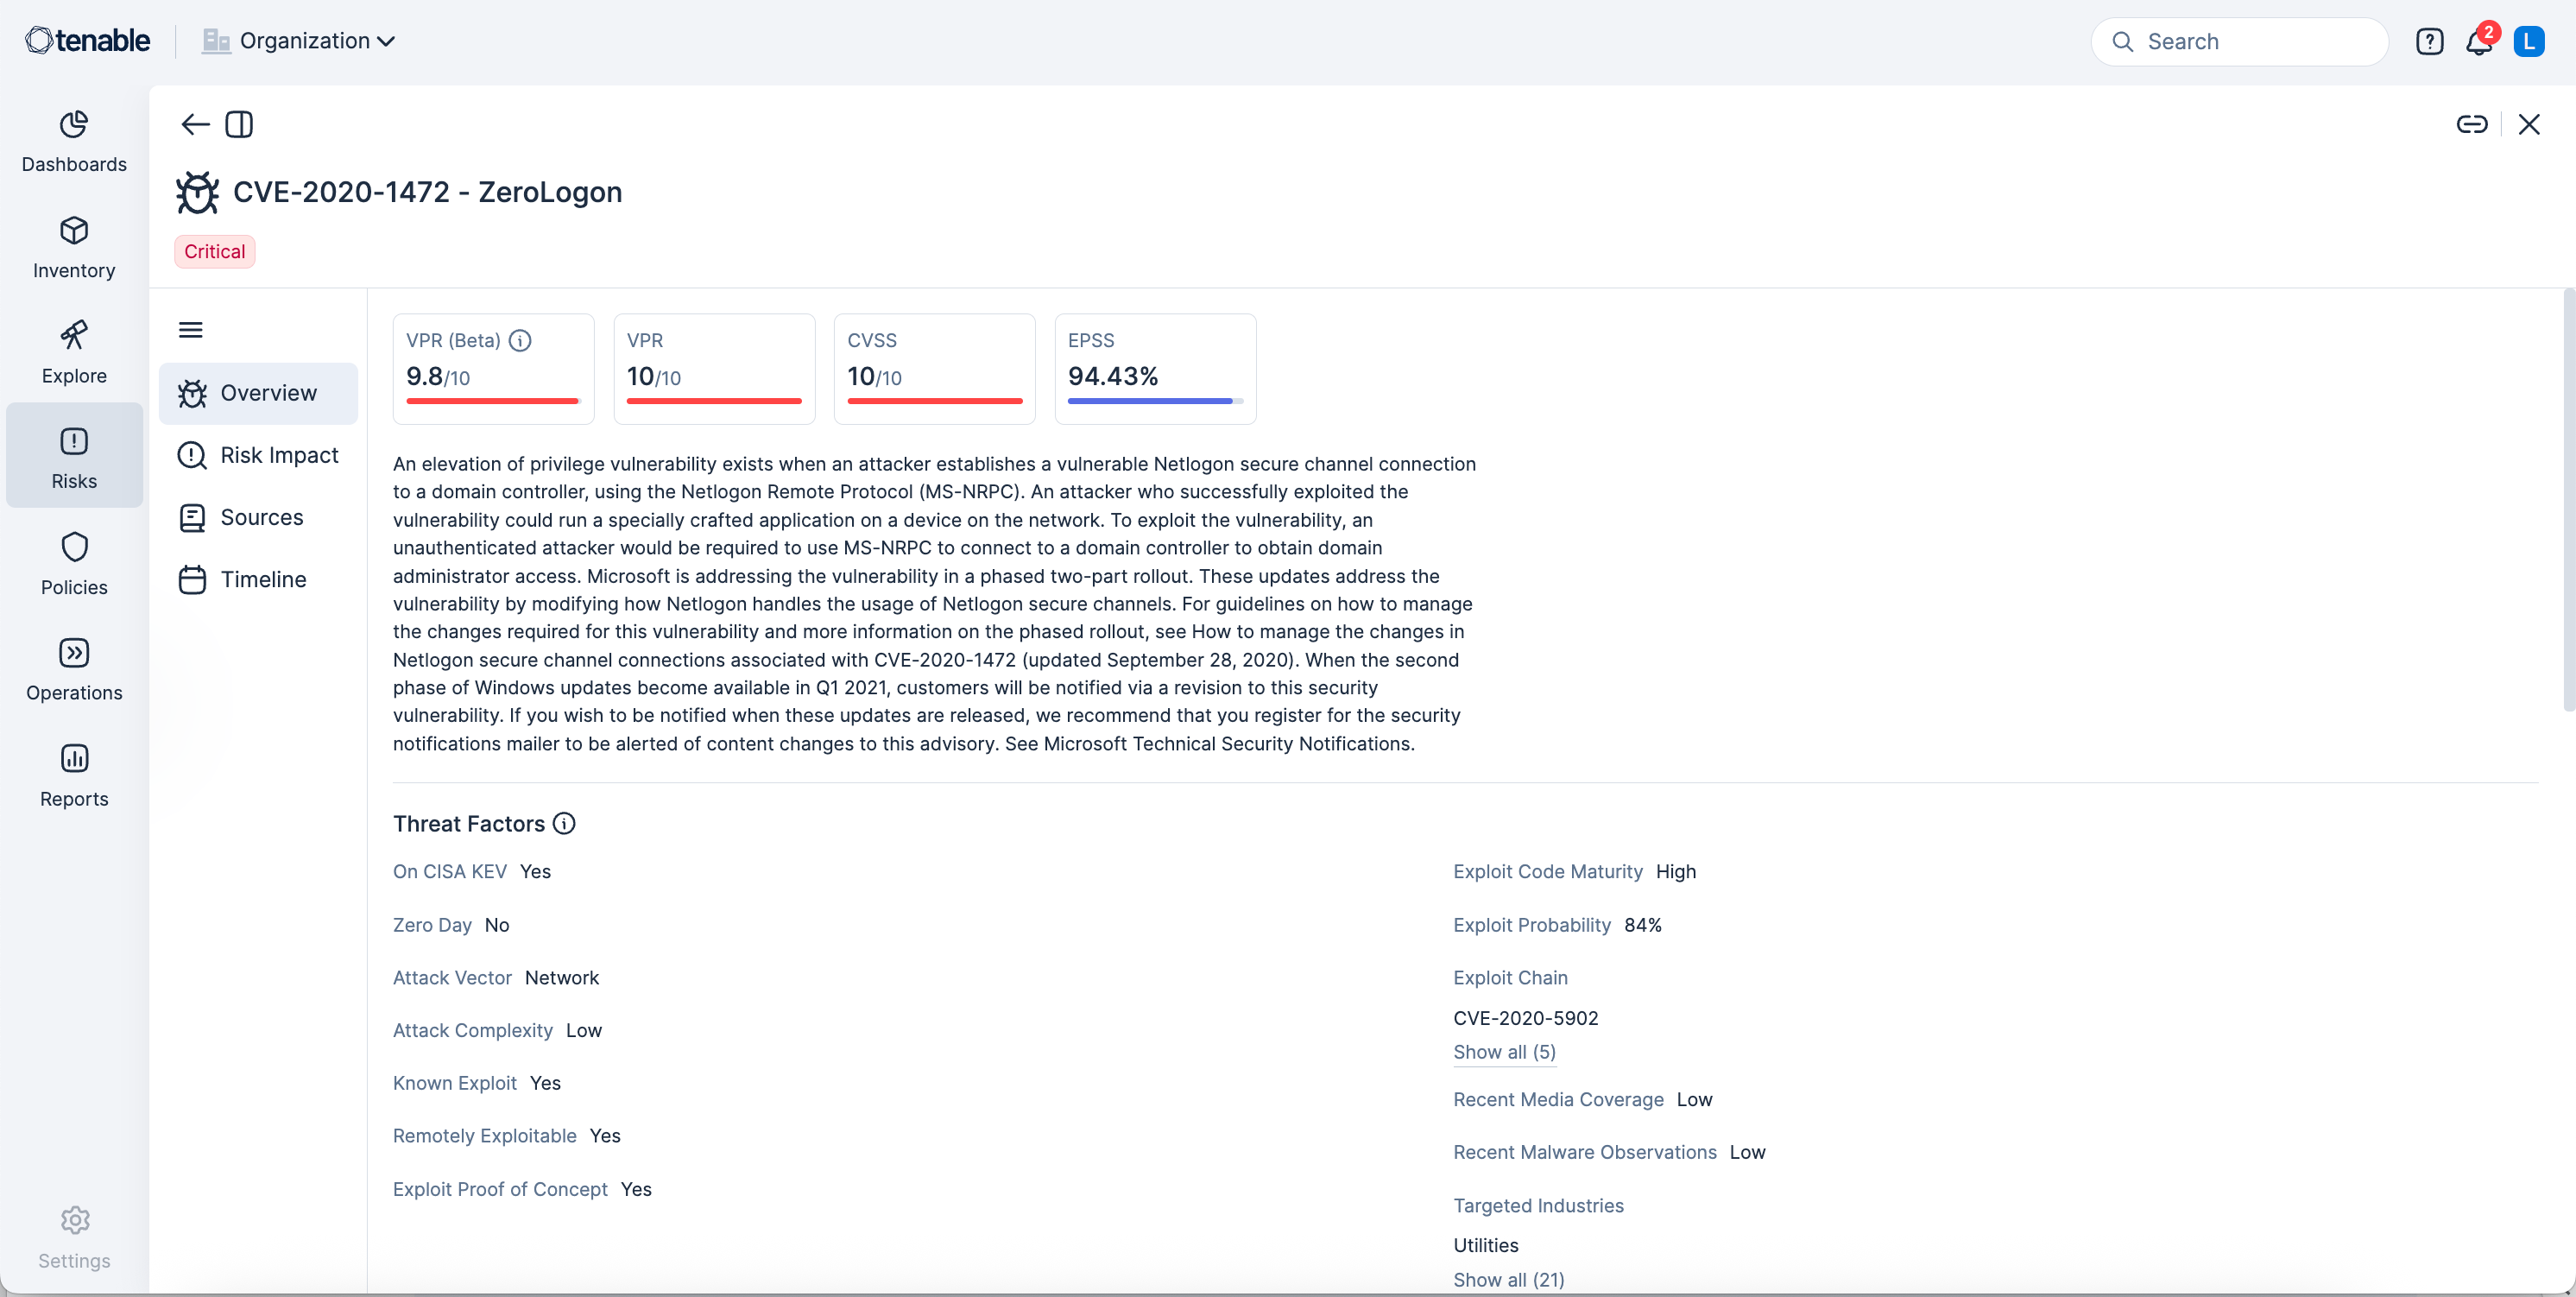Screen dimensions: 2576x1297
Task: Open Policies shield icon
Action: [x=74, y=547]
